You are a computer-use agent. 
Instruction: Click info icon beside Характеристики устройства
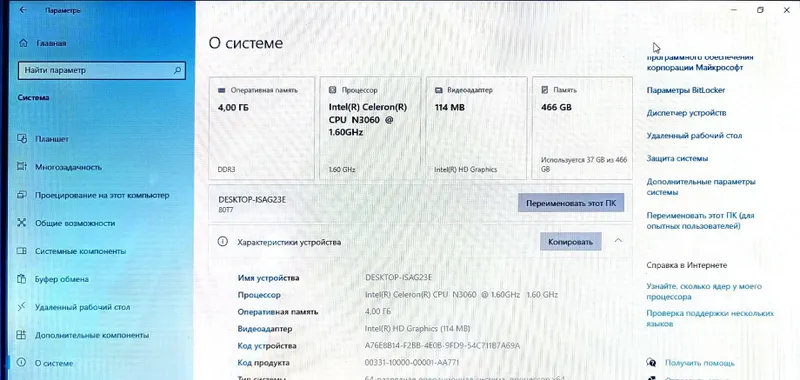[222, 242]
